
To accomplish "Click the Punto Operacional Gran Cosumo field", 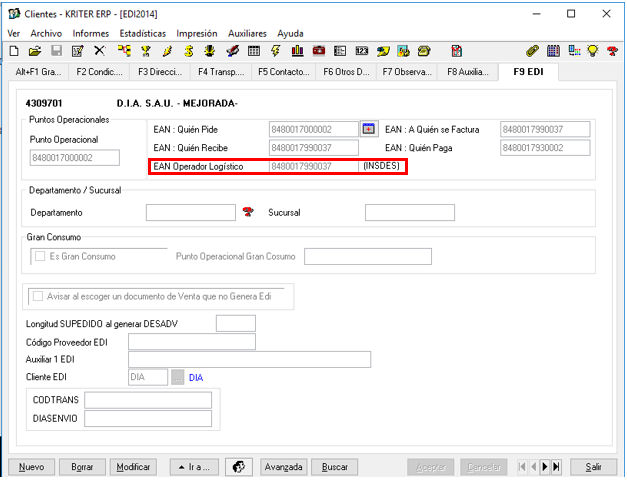I will [368, 256].
